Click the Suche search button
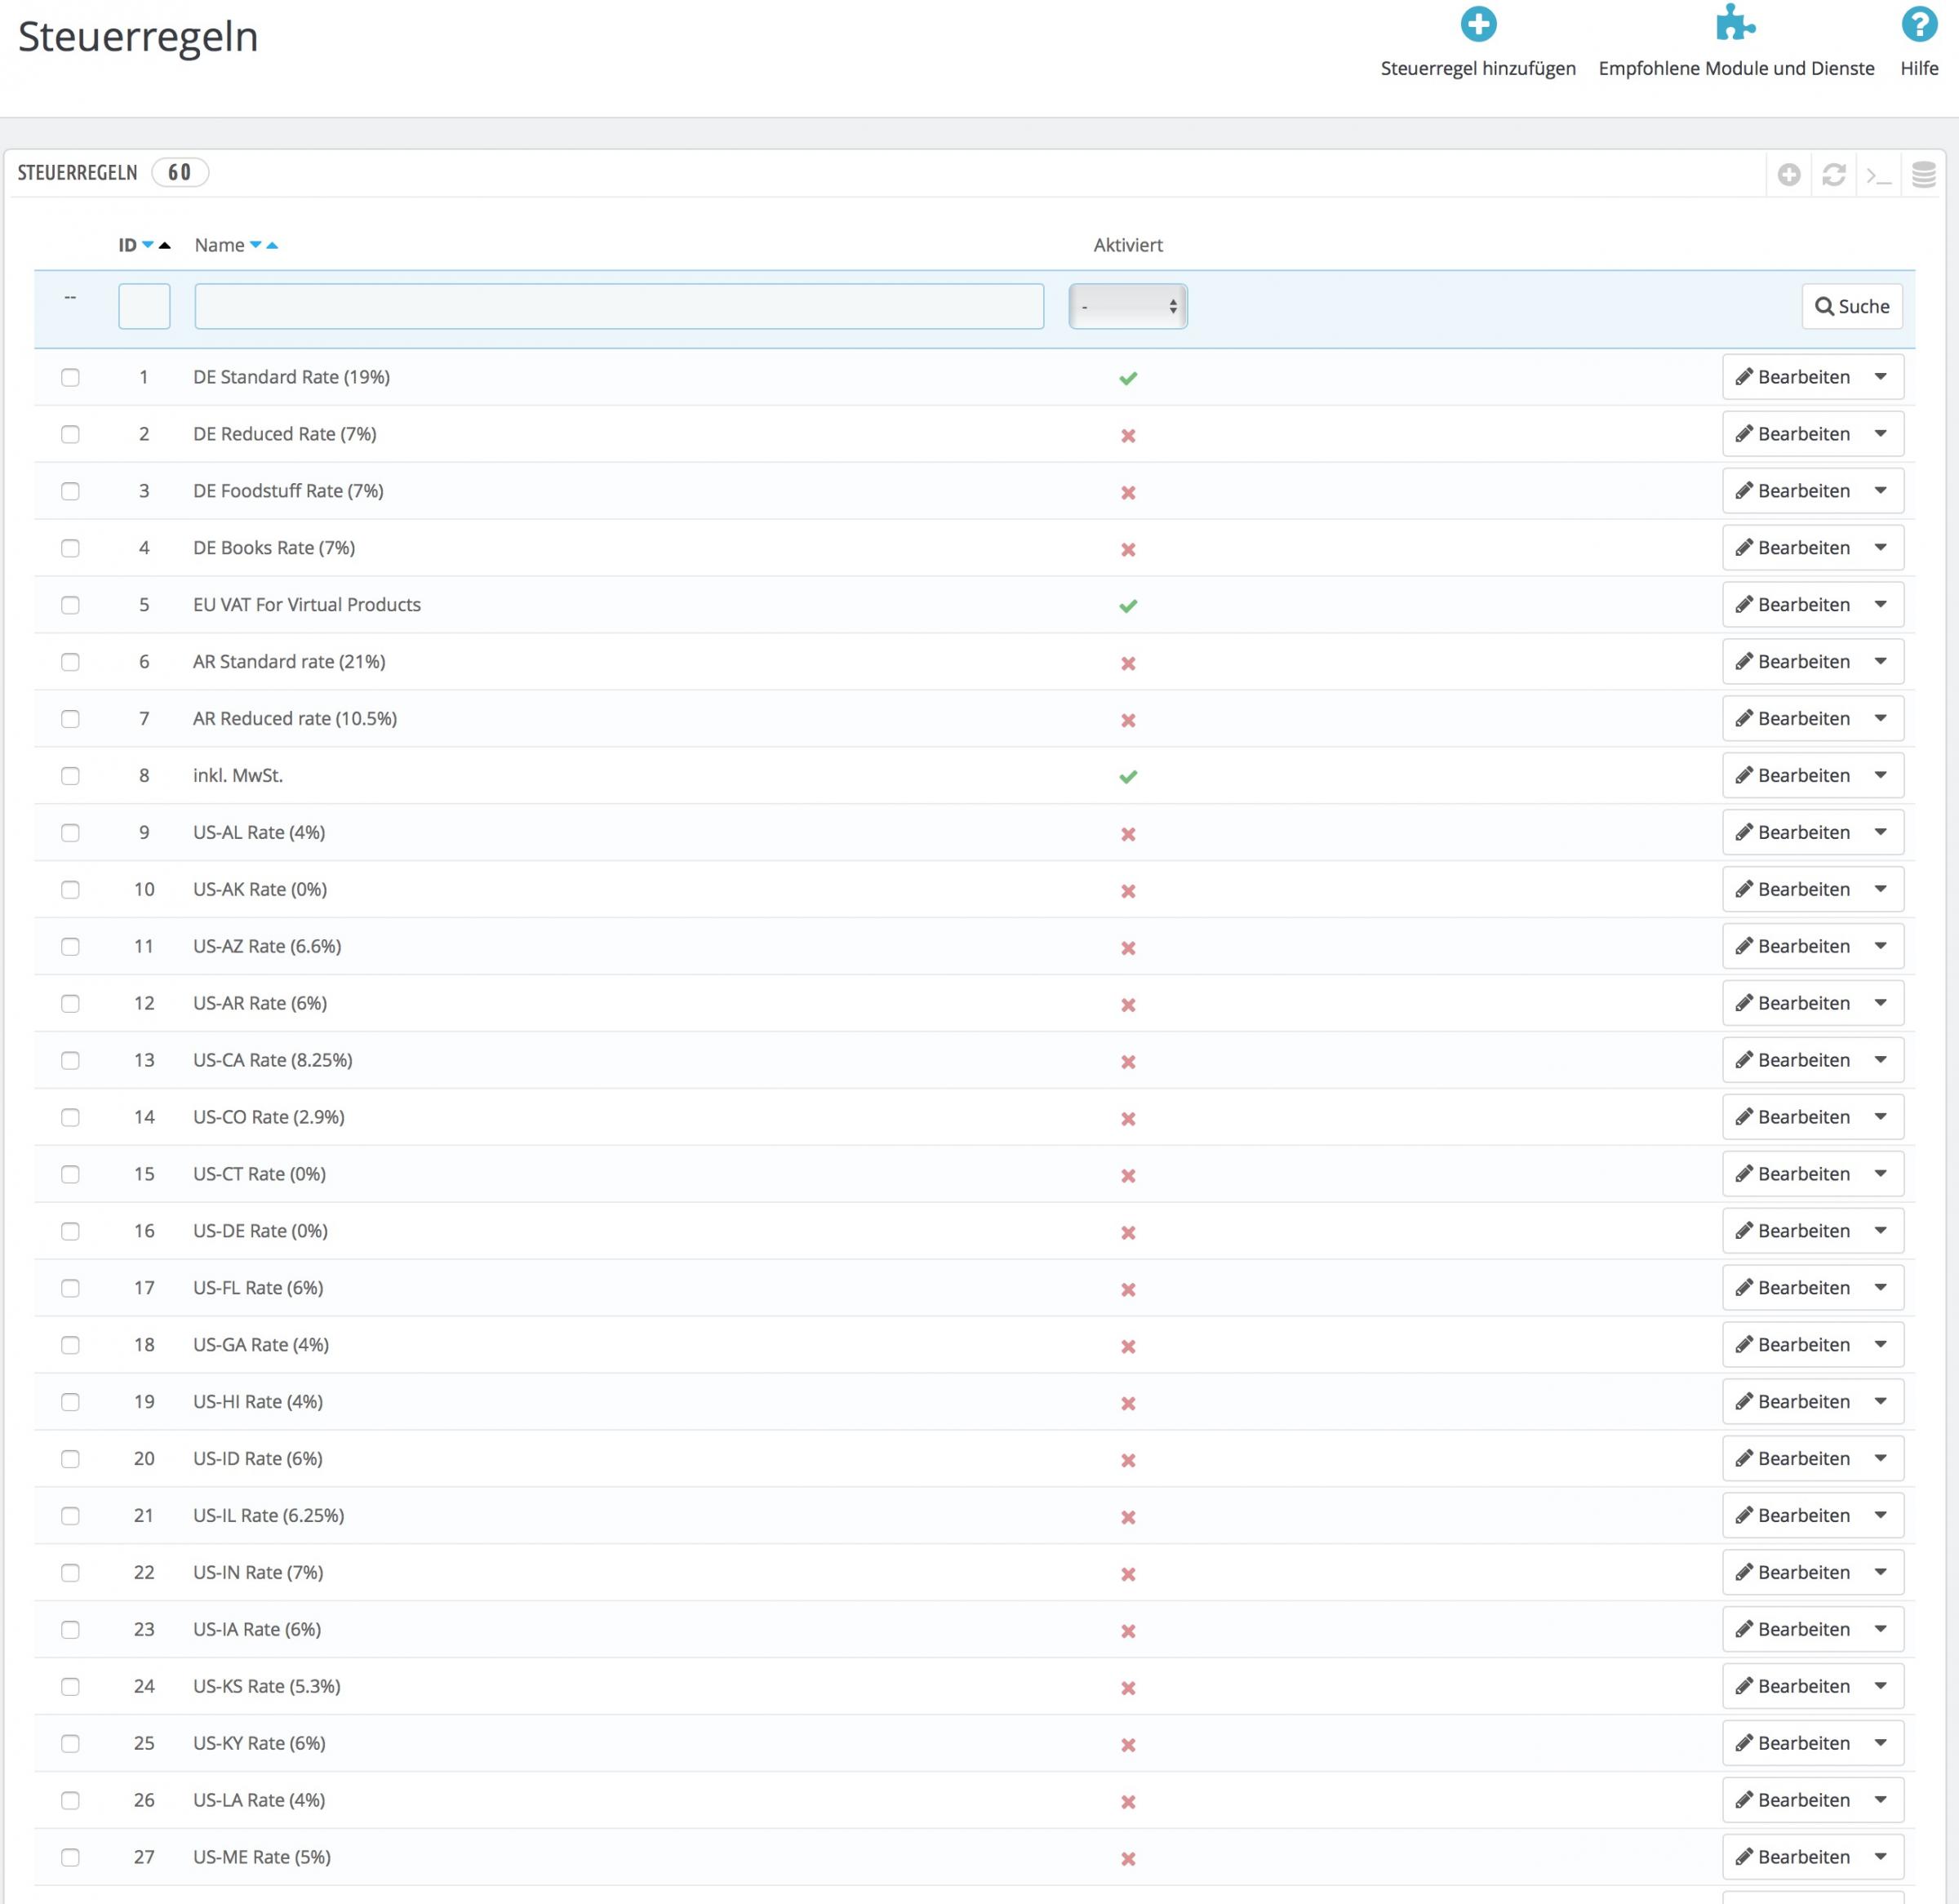 coord(1851,306)
